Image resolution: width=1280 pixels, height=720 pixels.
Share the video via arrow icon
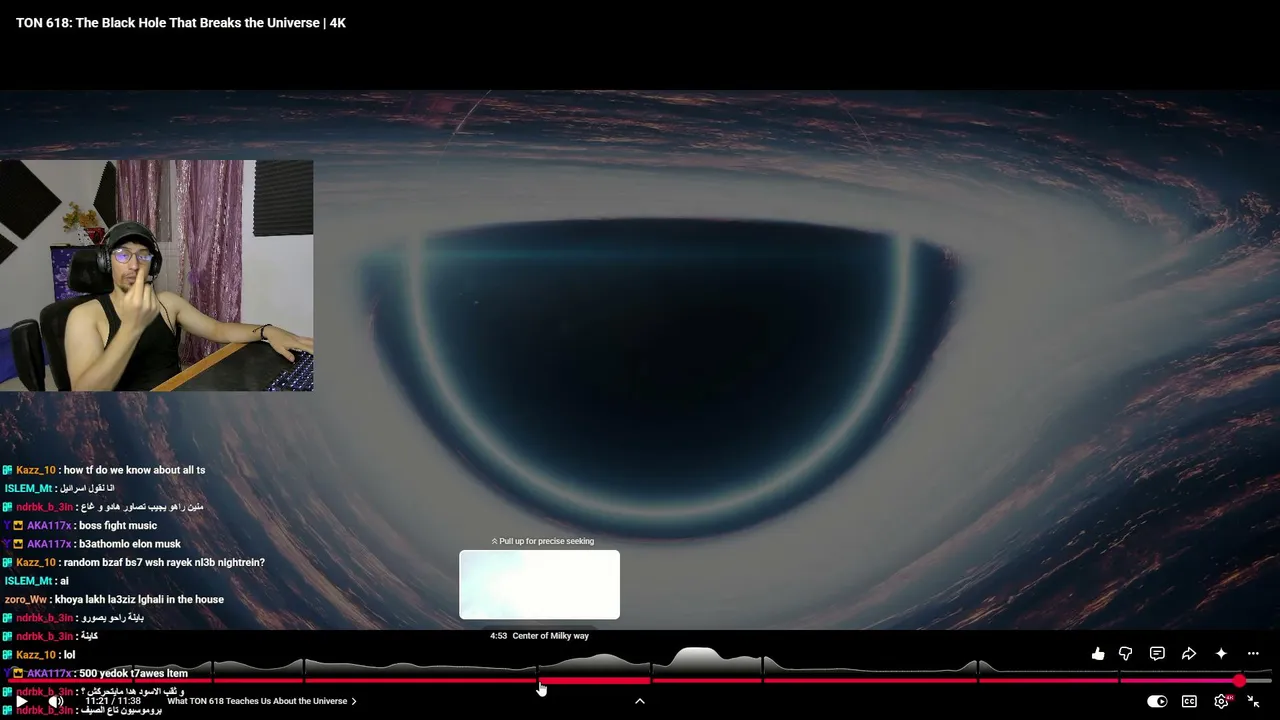1189,654
